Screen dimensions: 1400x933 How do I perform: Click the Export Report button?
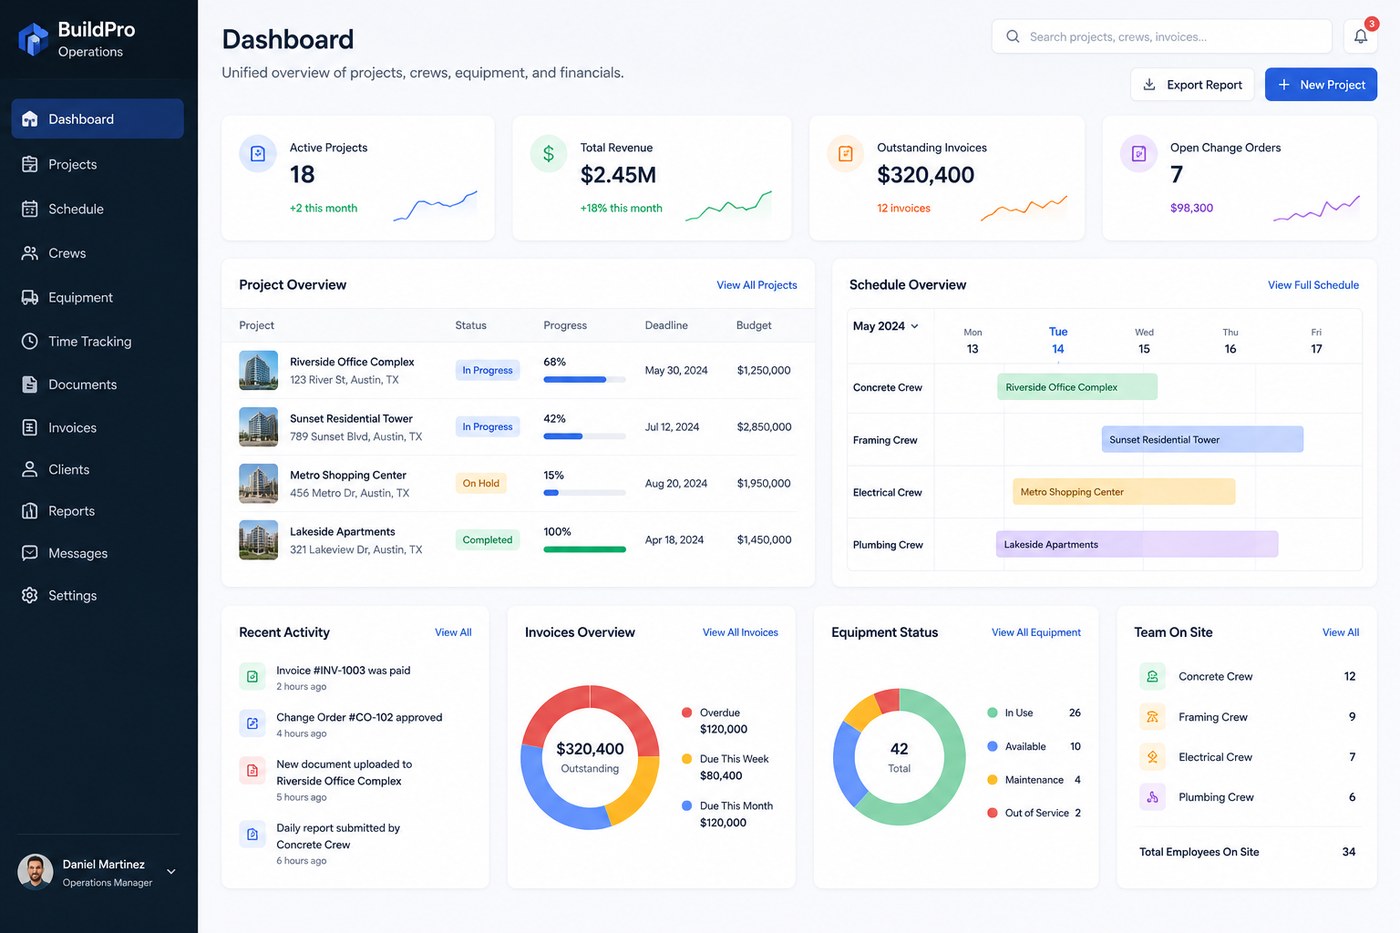[x=1193, y=85]
